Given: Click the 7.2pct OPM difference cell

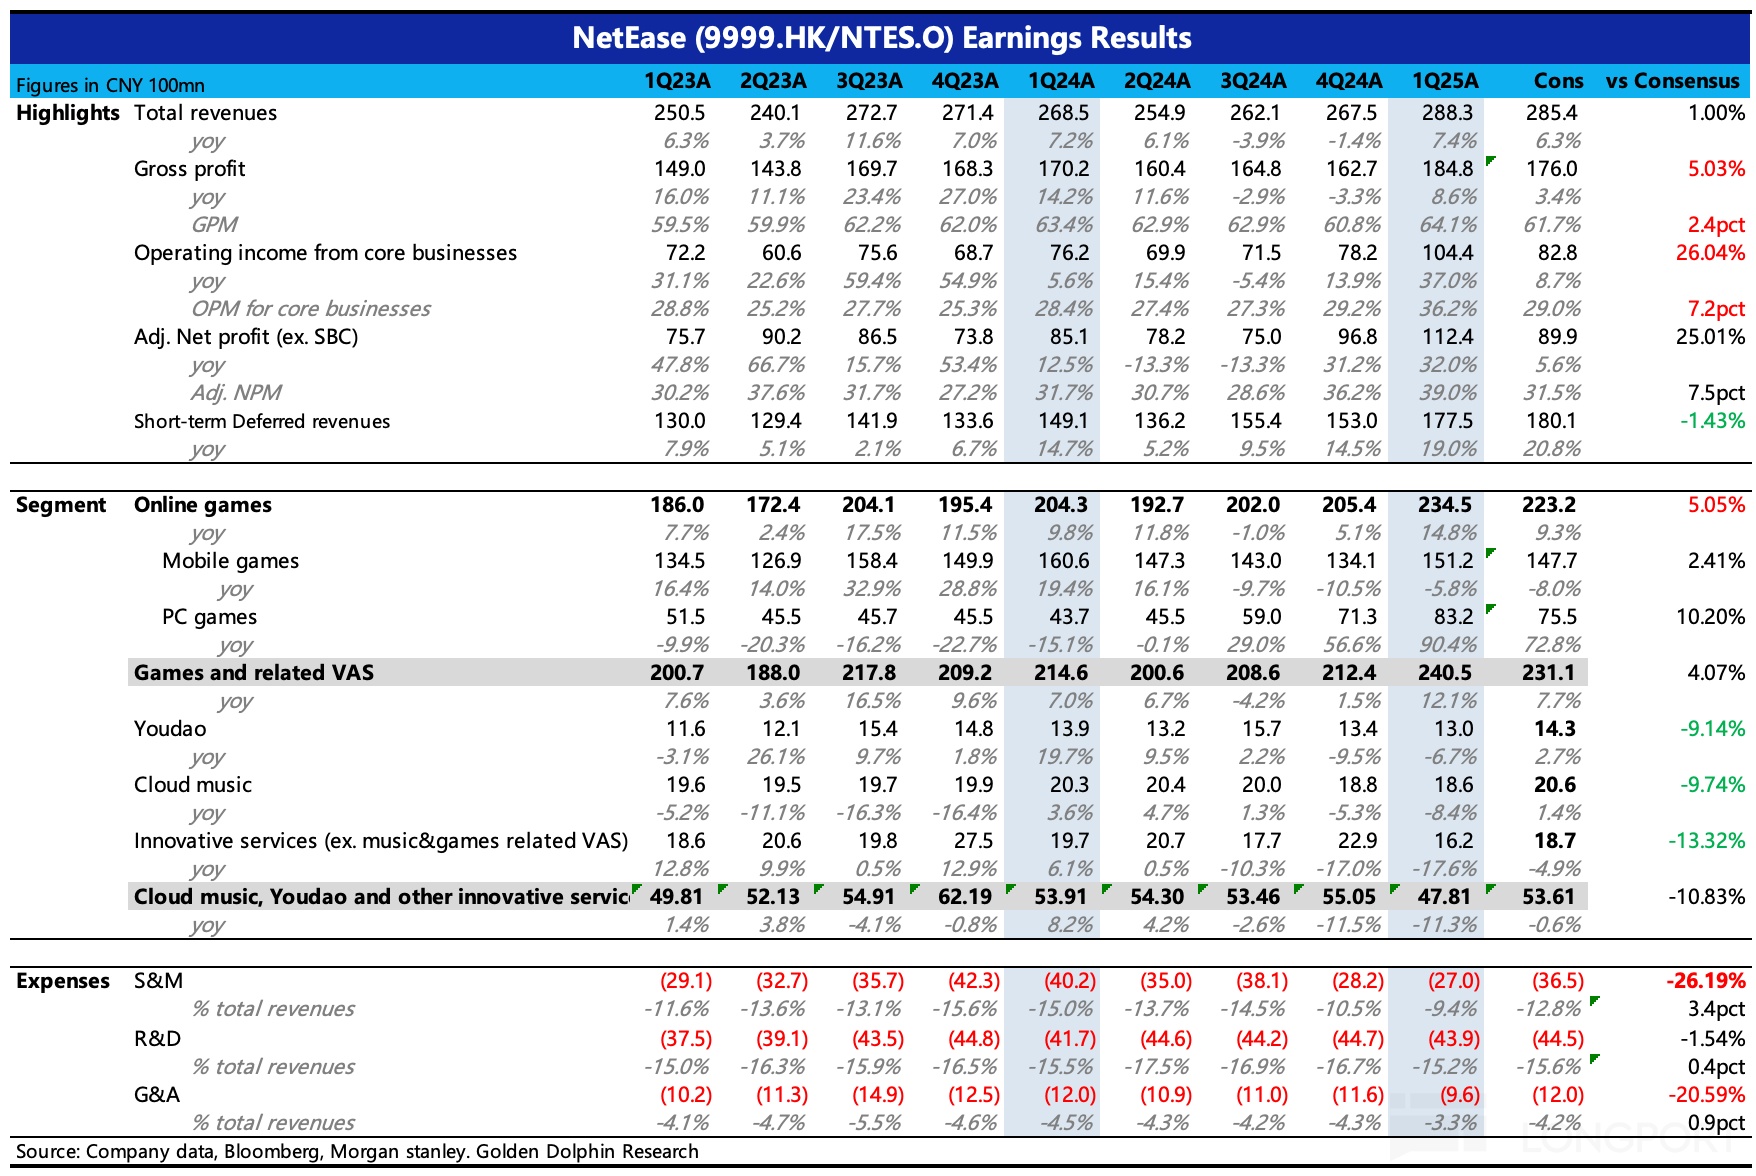Looking at the screenshot, I should click(1716, 309).
